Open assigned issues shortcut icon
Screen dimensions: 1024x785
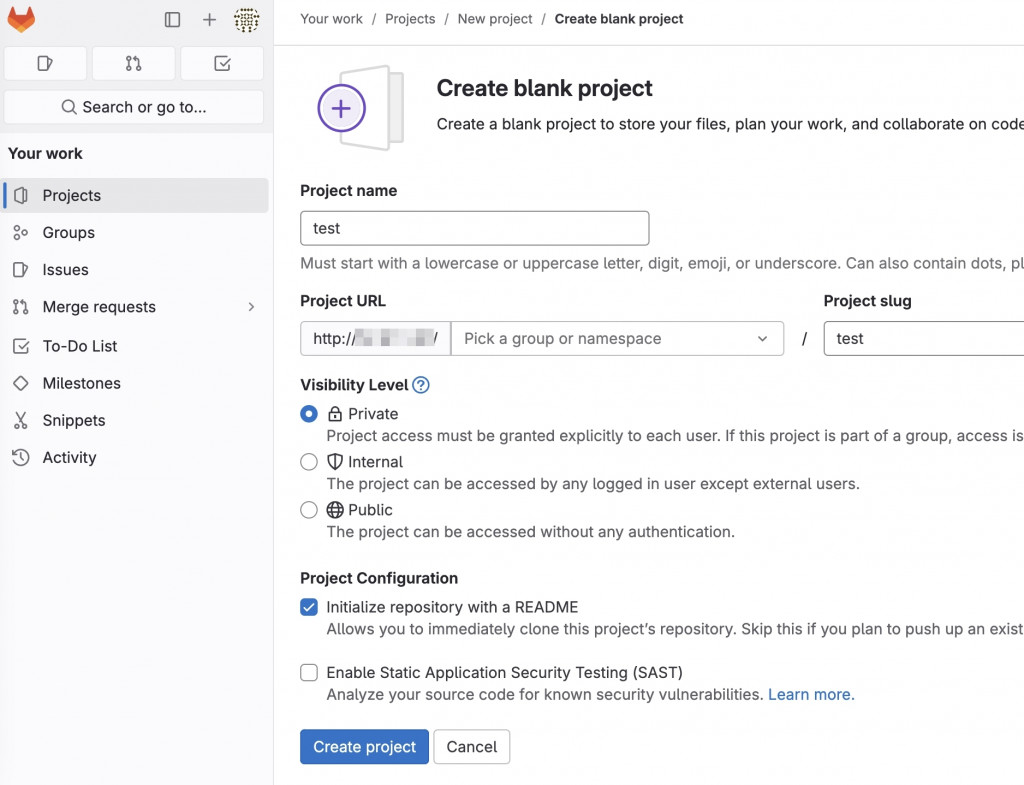click(x=45, y=63)
